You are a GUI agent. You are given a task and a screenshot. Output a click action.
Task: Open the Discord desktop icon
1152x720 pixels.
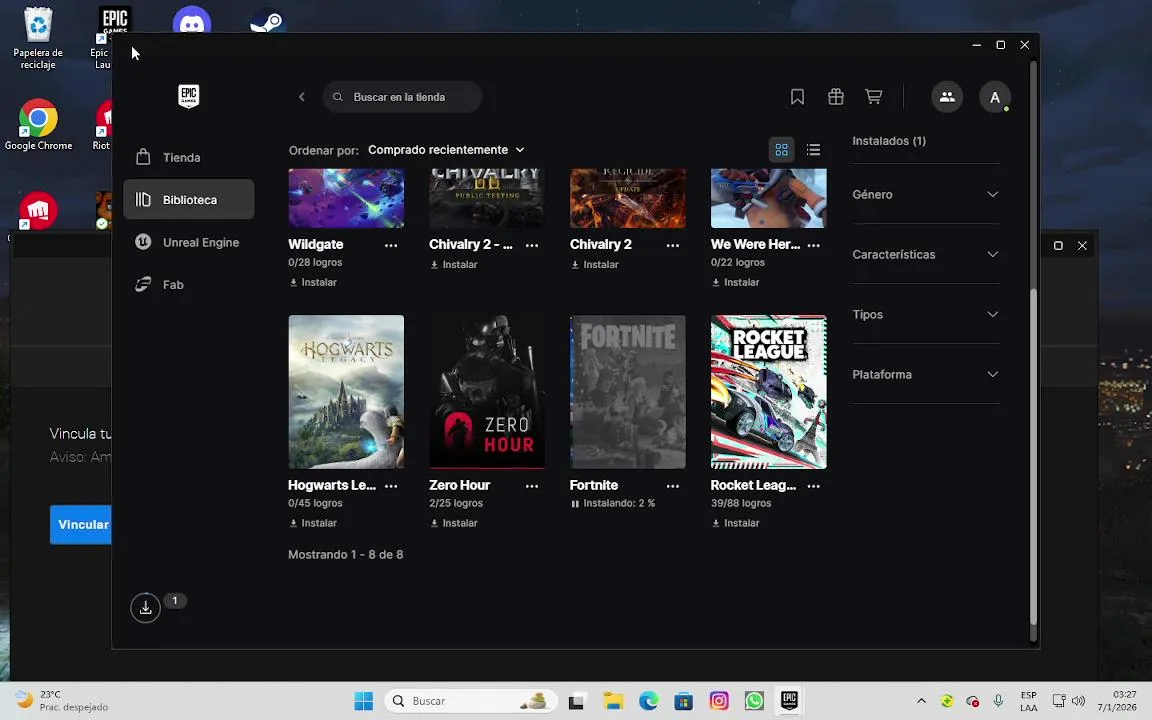coord(192,22)
